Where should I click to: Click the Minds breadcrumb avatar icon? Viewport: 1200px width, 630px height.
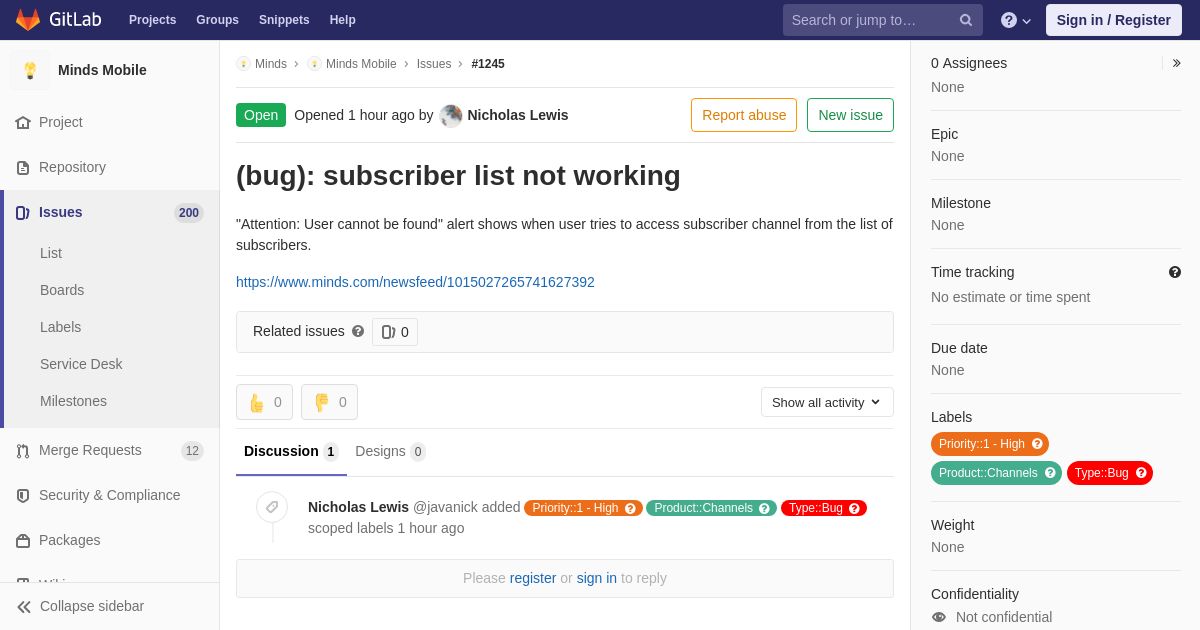point(243,64)
